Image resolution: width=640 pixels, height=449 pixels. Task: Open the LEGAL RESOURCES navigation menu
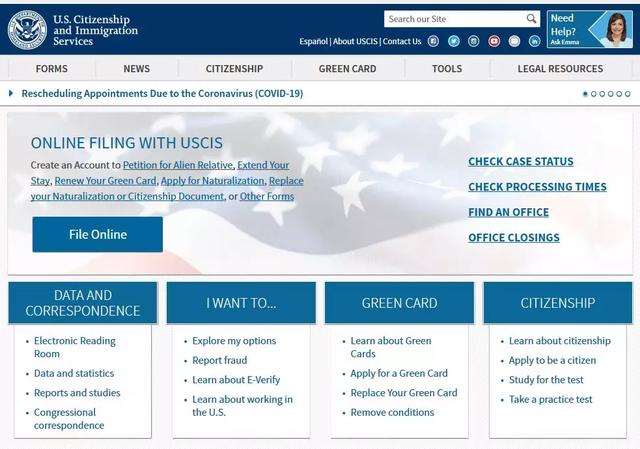click(560, 69)
